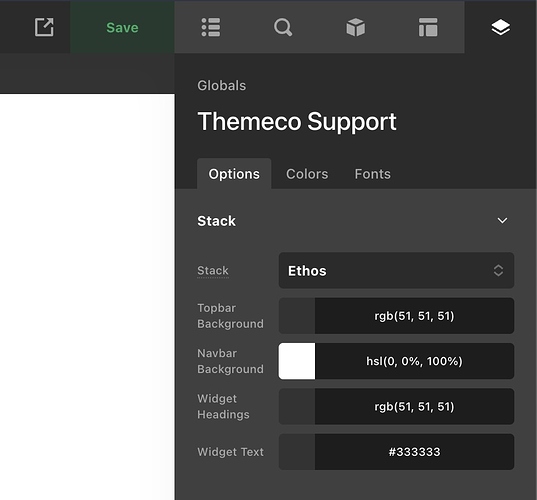Open the external preview icon
Image resolution: width=537 pixels, height=500 pixels.
(44, 27)
